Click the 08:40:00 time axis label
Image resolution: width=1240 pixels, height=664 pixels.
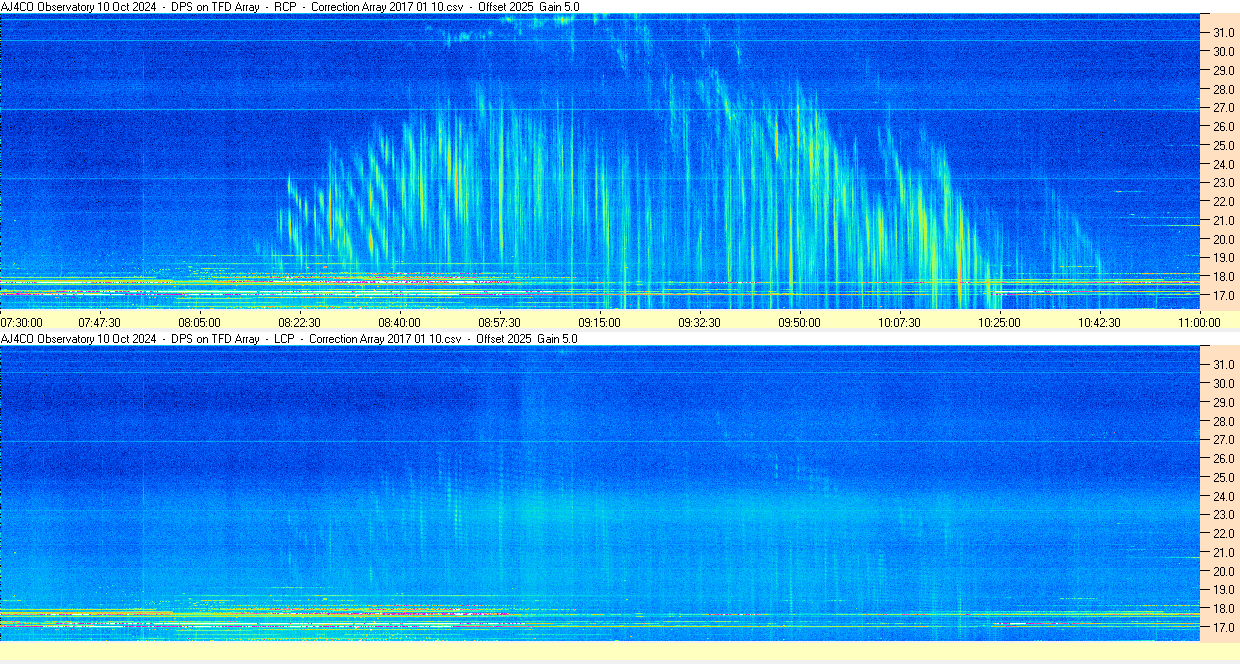399,323
